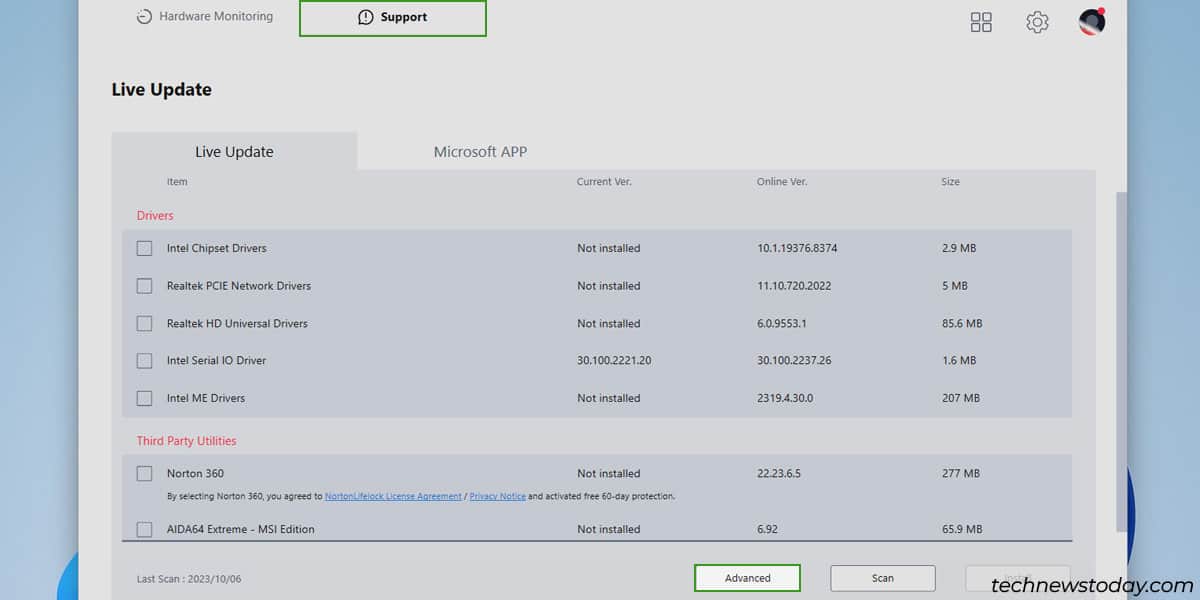Click the 85.6 MB size value
The image size is (1200, 600).
pos(962,323)
